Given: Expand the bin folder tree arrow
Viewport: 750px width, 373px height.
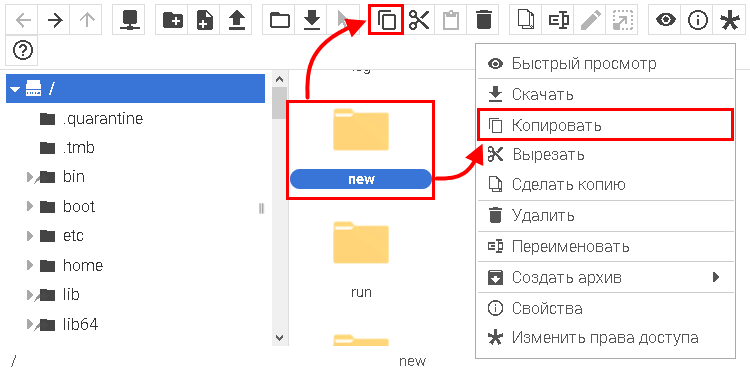Looking at the screenshot, I should [31, 177].
